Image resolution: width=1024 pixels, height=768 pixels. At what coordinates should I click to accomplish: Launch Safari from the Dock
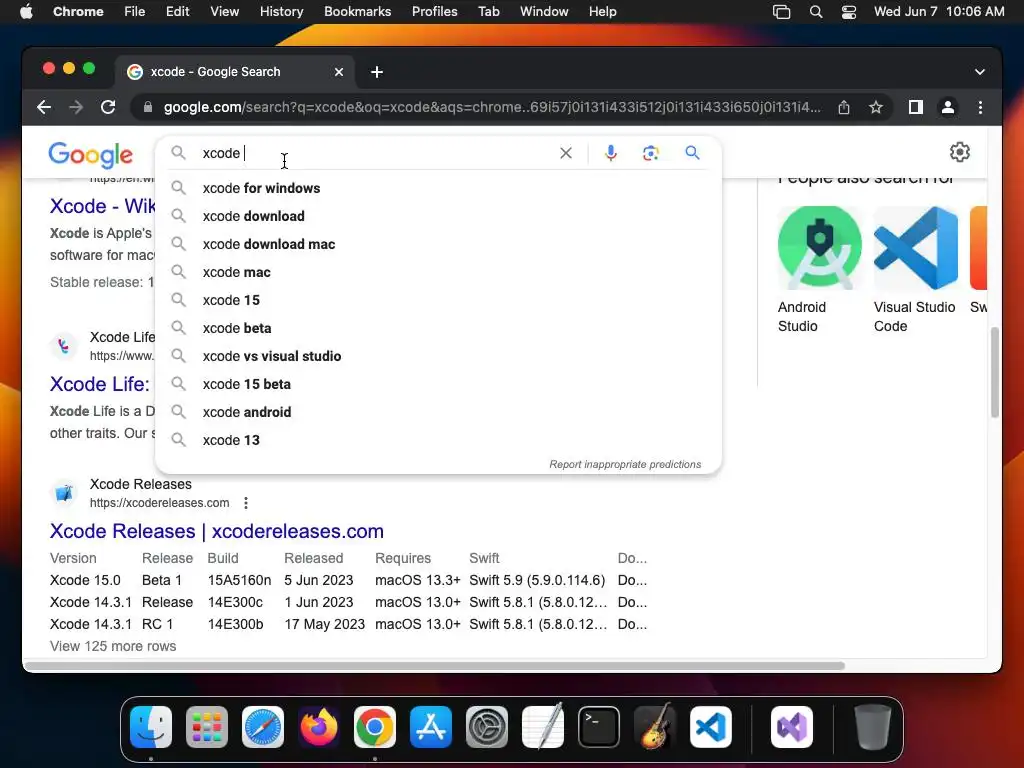(263, 727)
